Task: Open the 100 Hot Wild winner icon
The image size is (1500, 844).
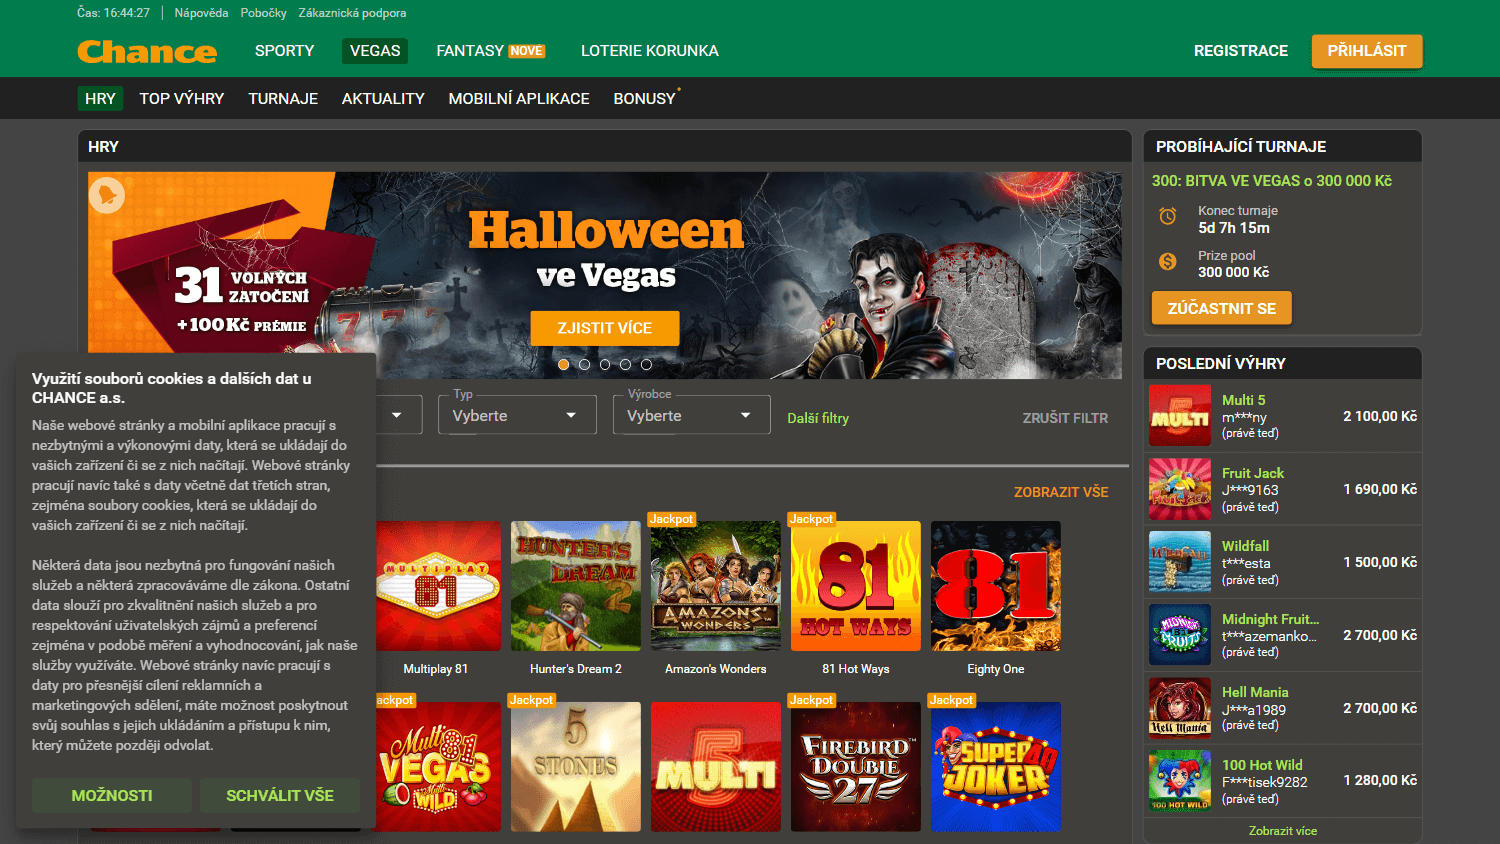Action: click(1180, 781)
